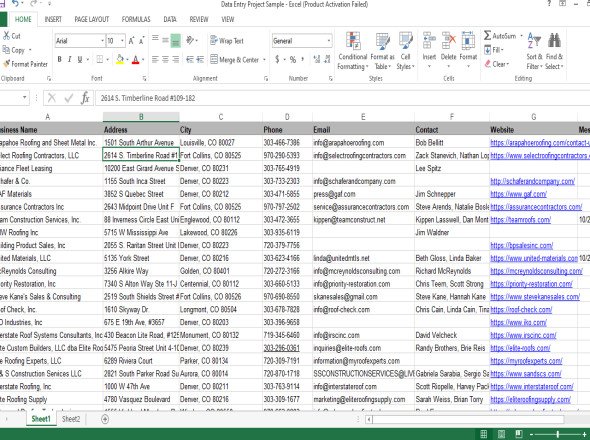Open the DATA ribbon tab

170,20
